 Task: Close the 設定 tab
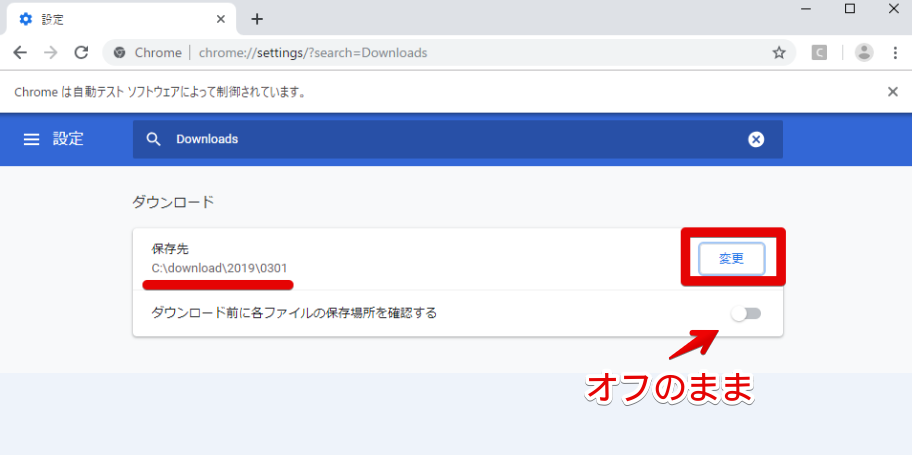(221, 19)
